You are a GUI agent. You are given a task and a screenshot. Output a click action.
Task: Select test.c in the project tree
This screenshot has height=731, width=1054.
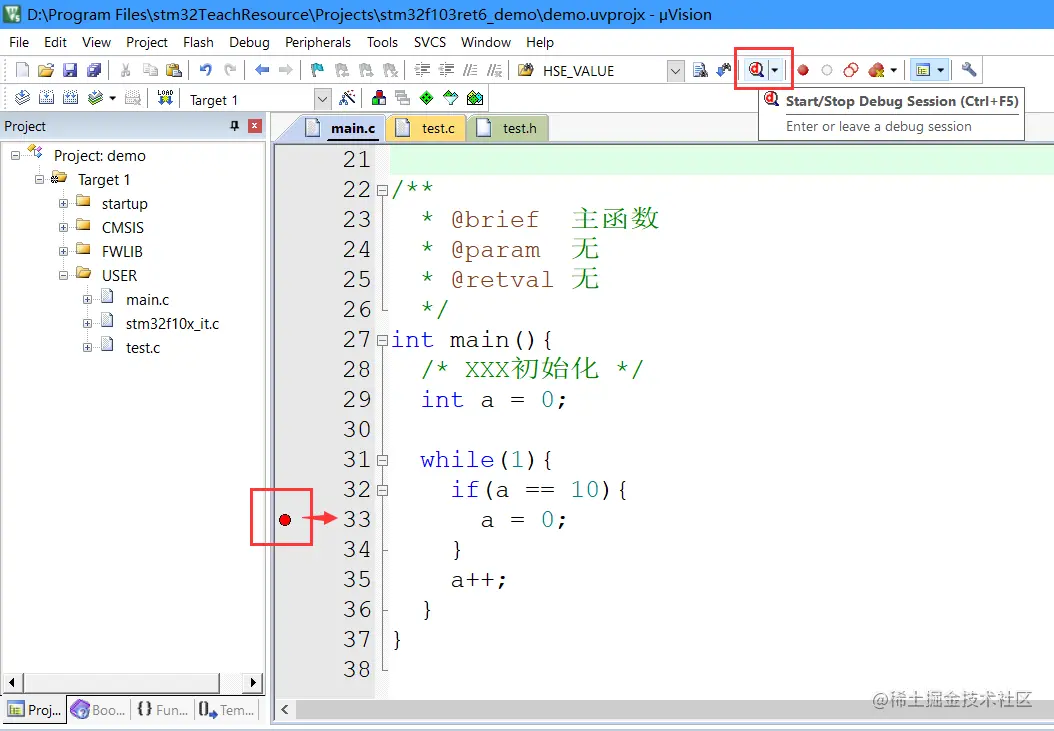pos(143,348)
